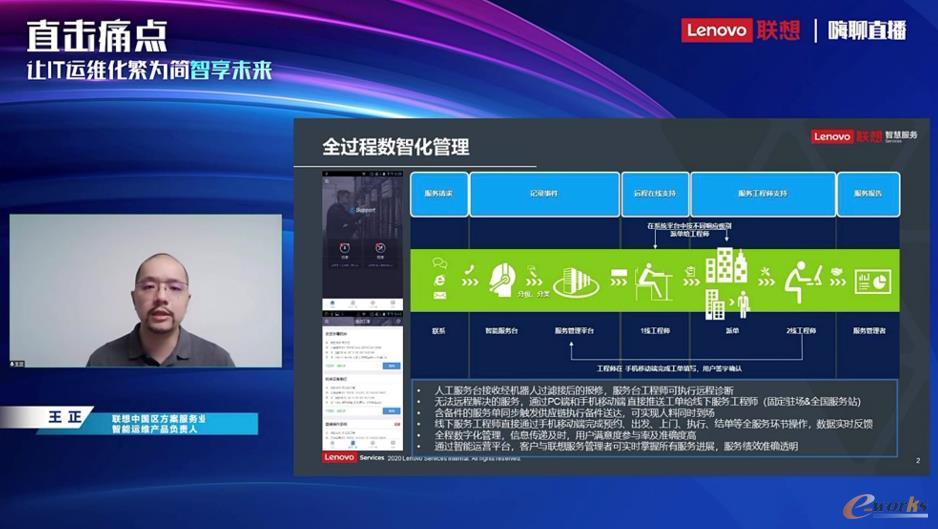The width and height of the screenshot is (938, 529).
Task: Click the second blue button in work-order phone screen
Action: [x=392, y=411]
